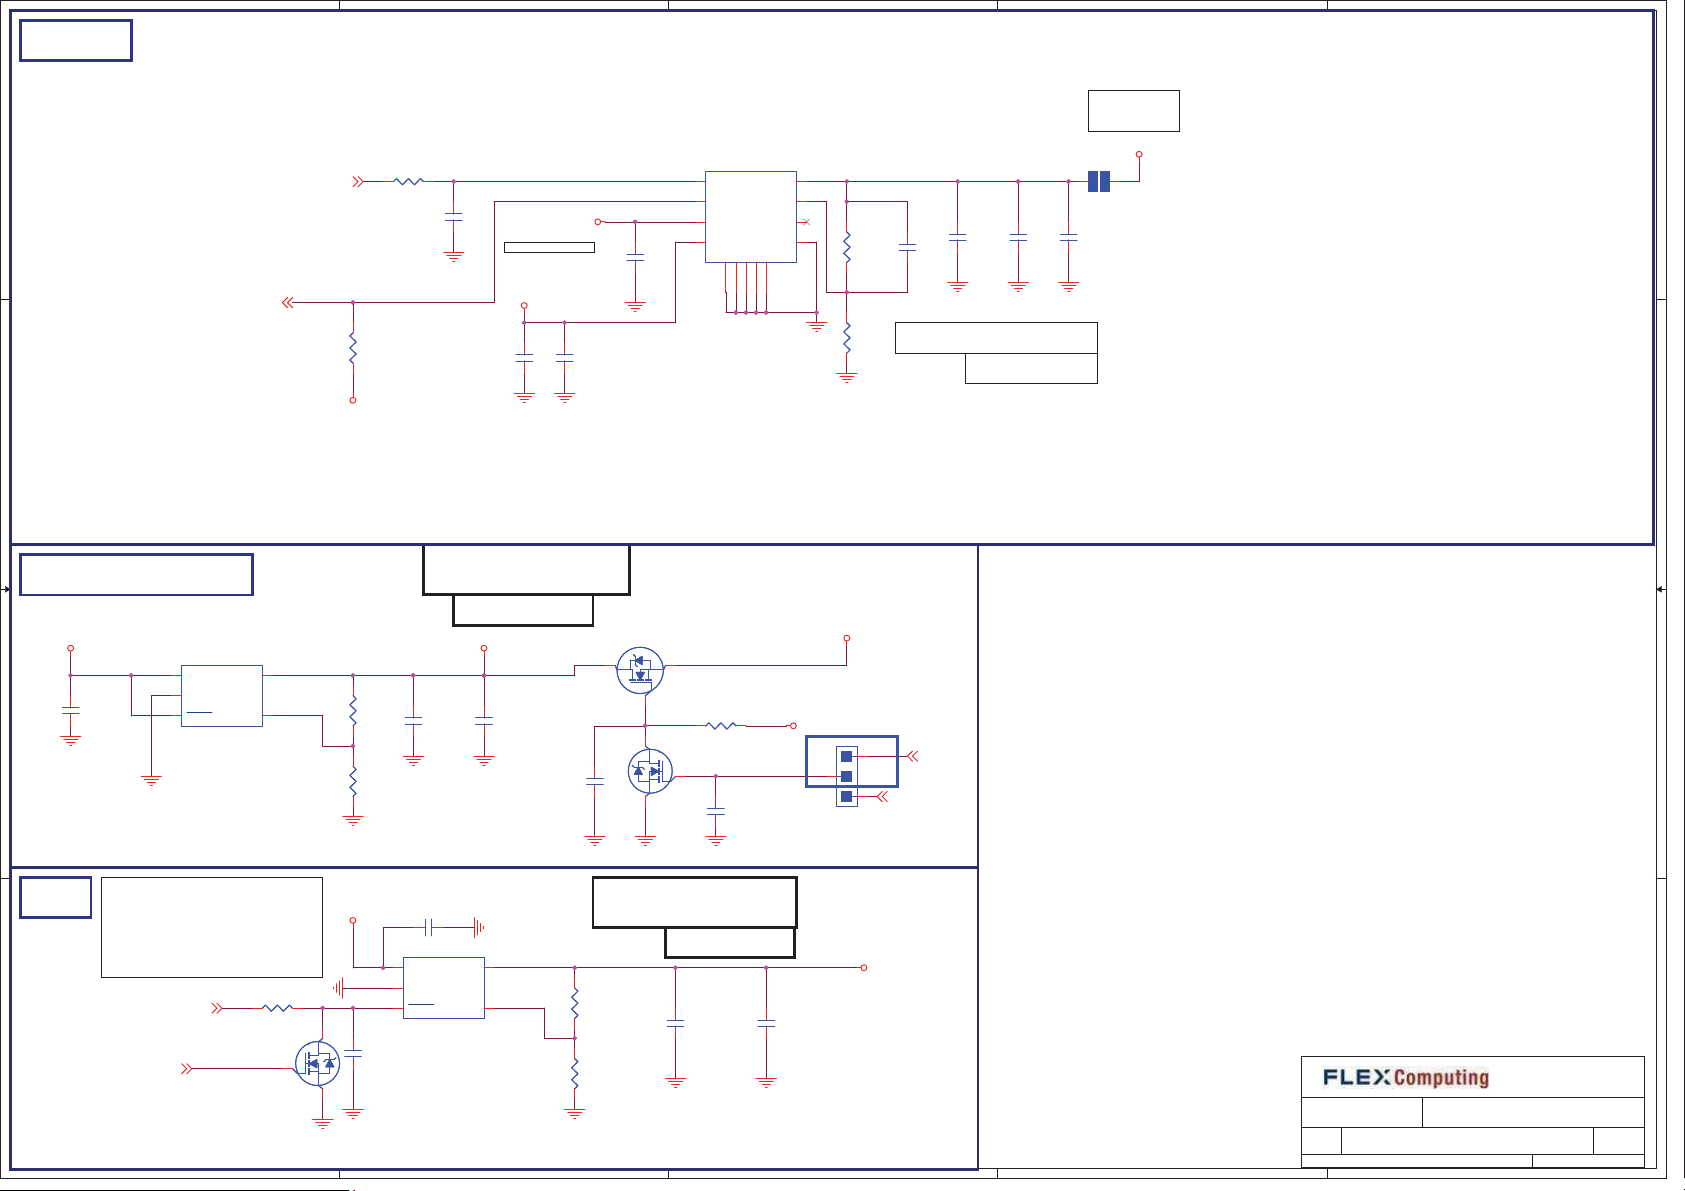The width and height of the screenshot is (1685, 1191).
Task: Select the horizontal resistor in bottom section input
Action: pos(277,1008)
